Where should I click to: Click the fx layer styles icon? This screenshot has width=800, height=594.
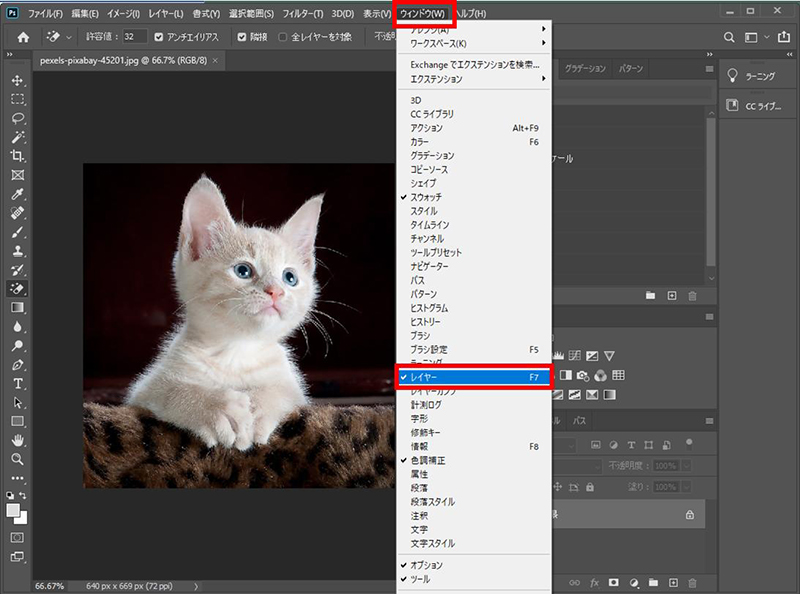[593, 582]
